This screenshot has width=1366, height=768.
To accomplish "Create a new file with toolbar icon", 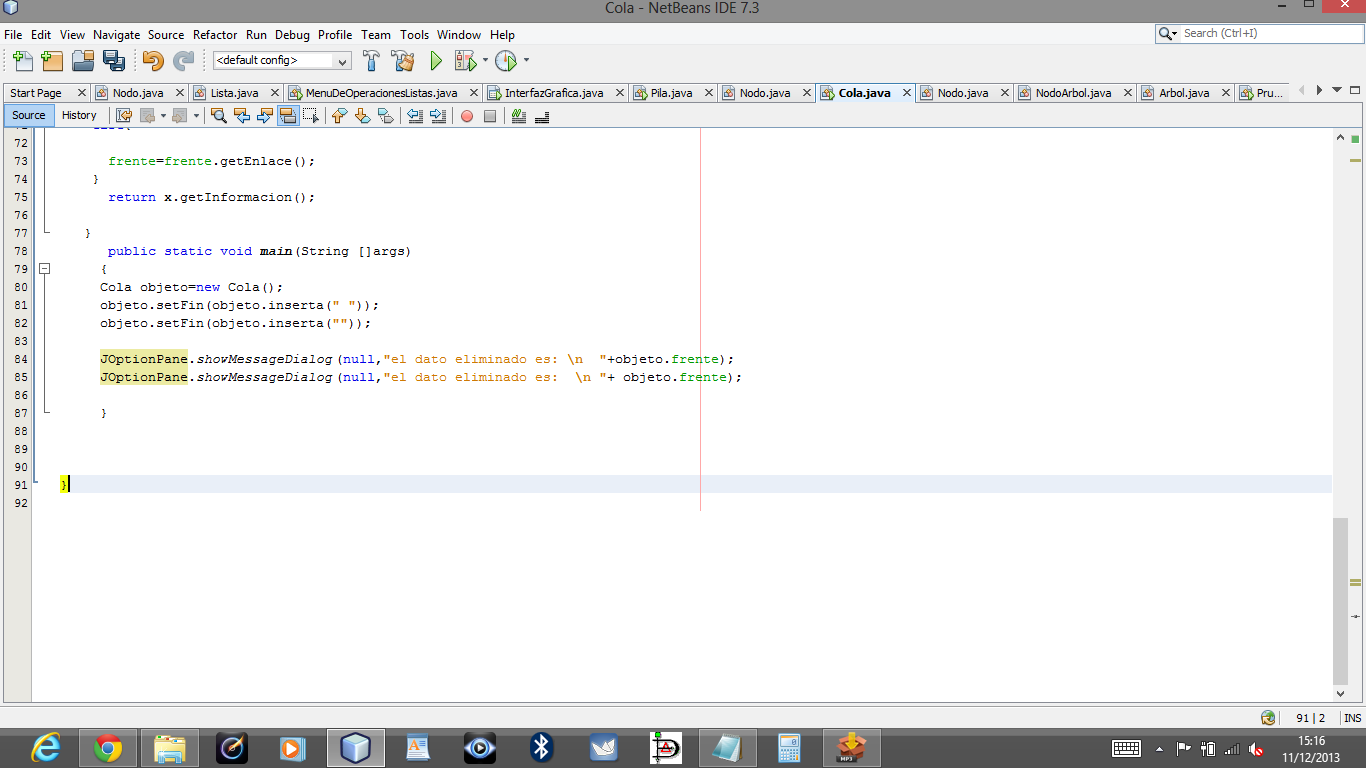I will (22, 61).
